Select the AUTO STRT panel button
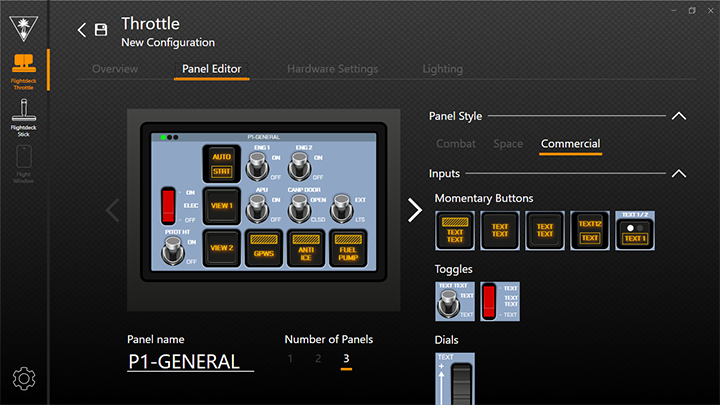 [221, 163]
